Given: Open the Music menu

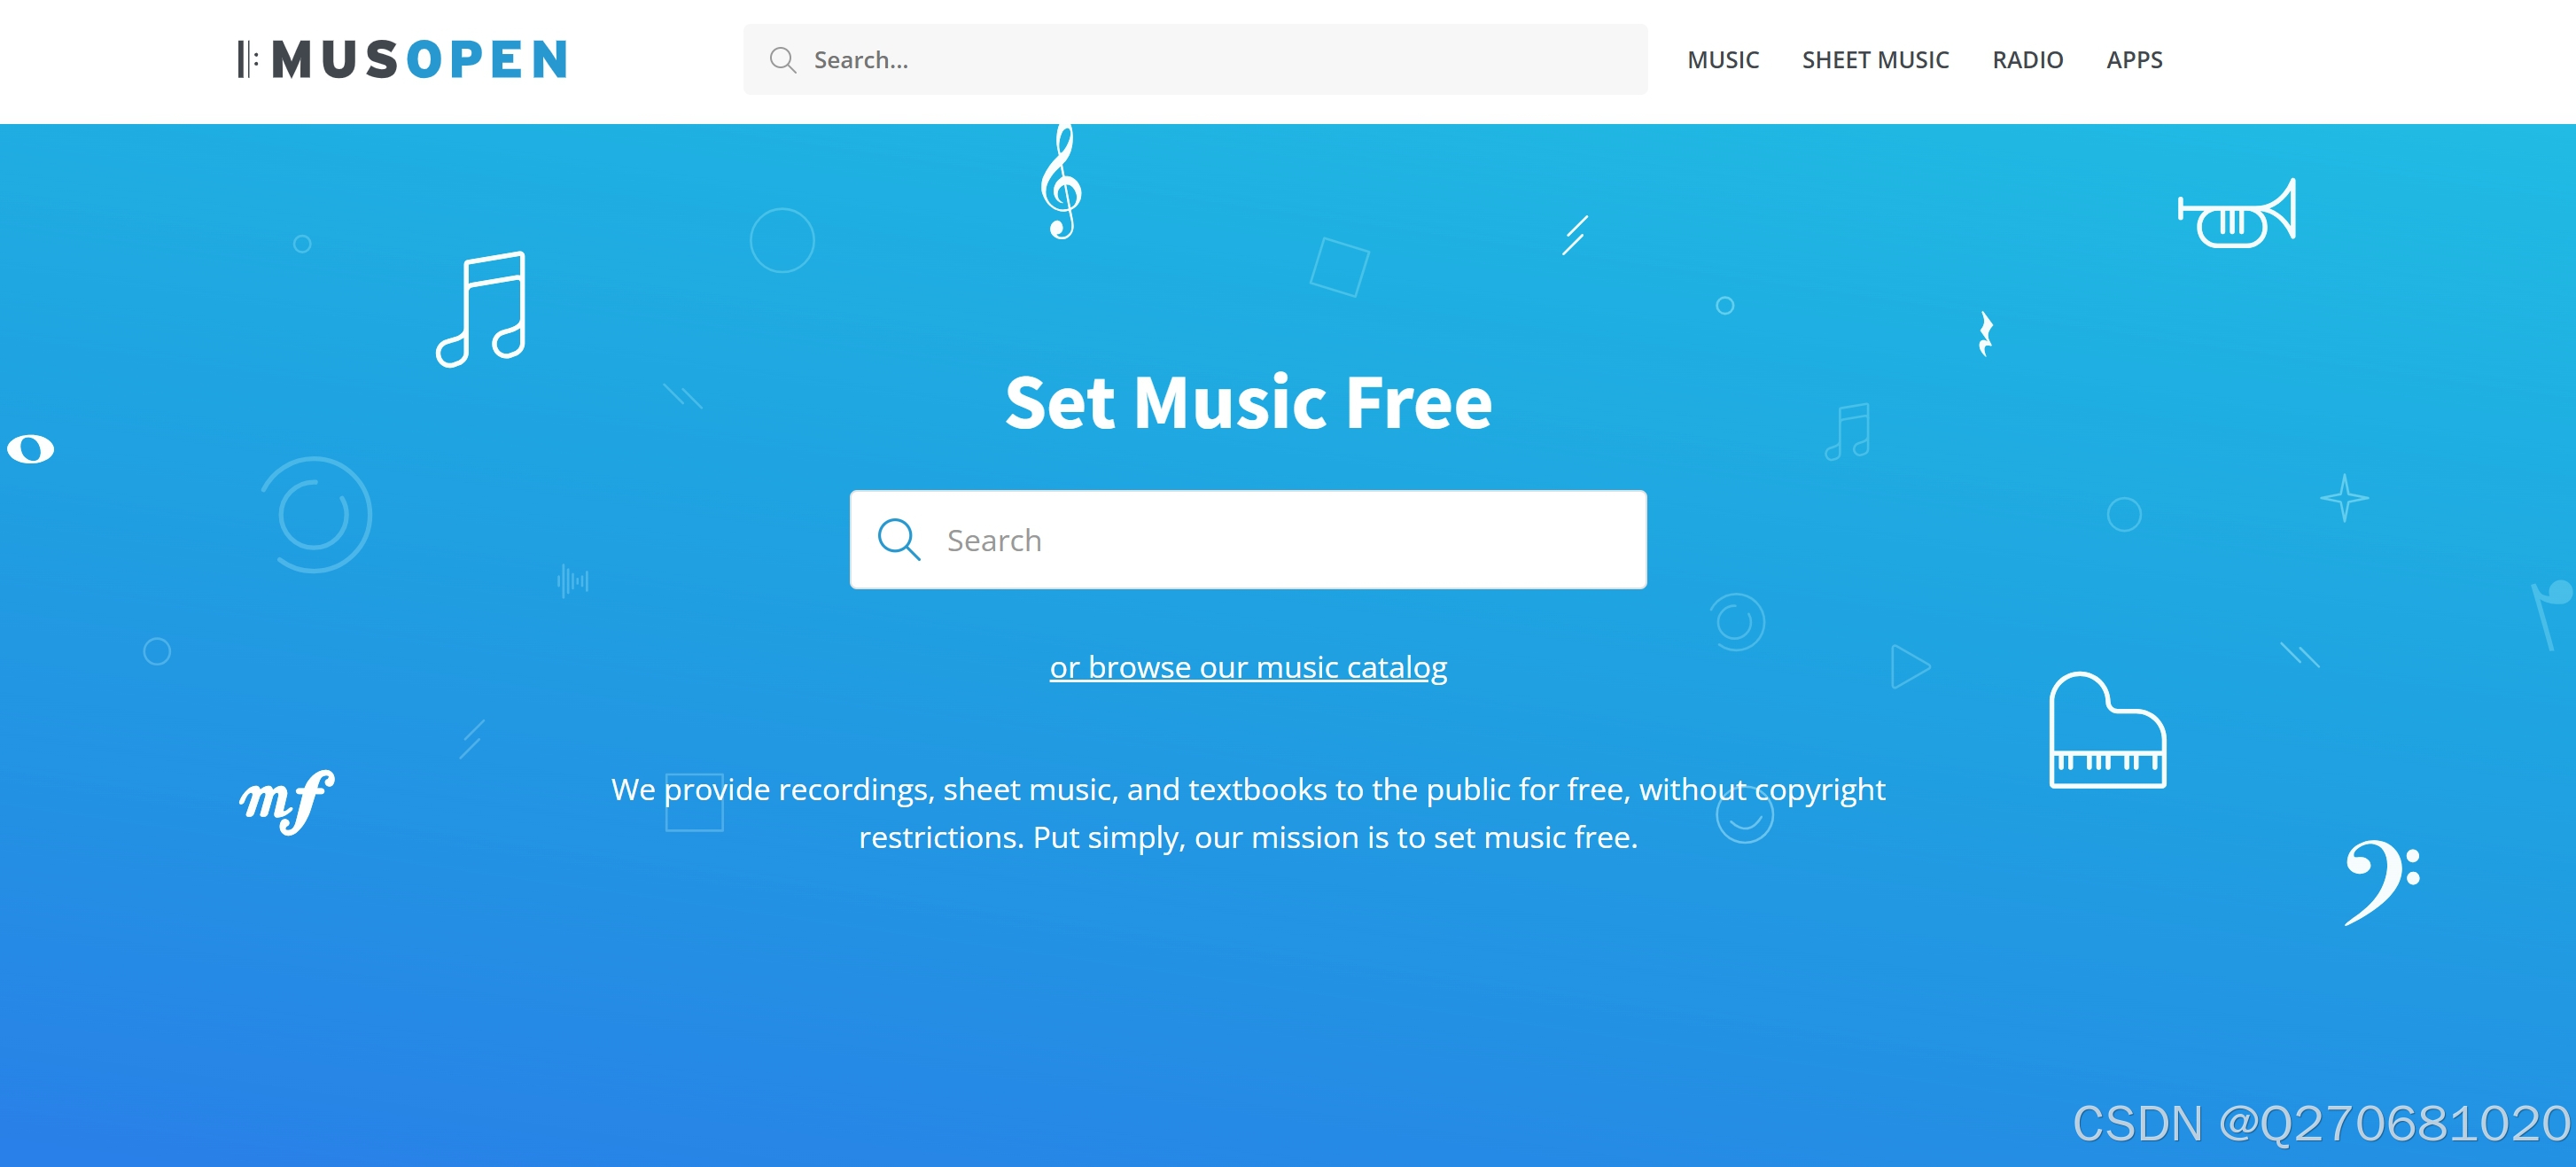Looking at the screenshot, I should (1722, 60).
